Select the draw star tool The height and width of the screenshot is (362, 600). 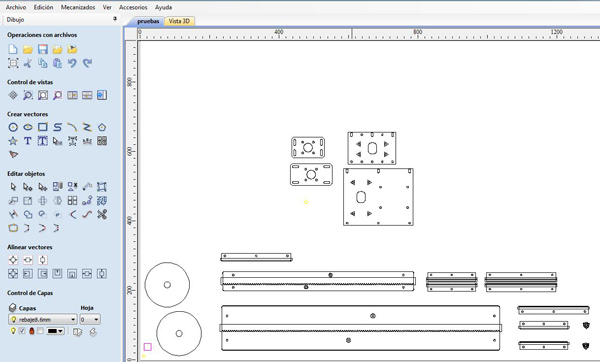tap(13, 141)
